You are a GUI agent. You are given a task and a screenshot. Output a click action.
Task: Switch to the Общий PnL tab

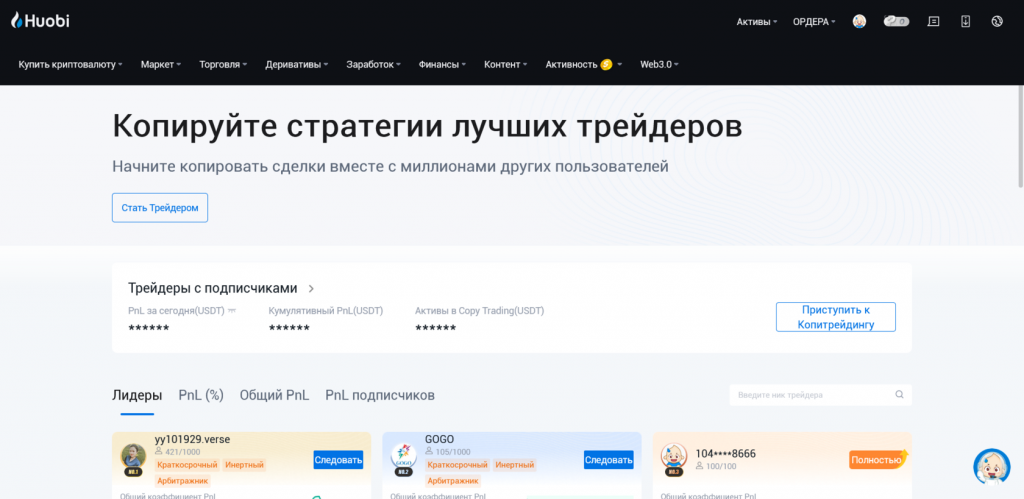[274, 395]
